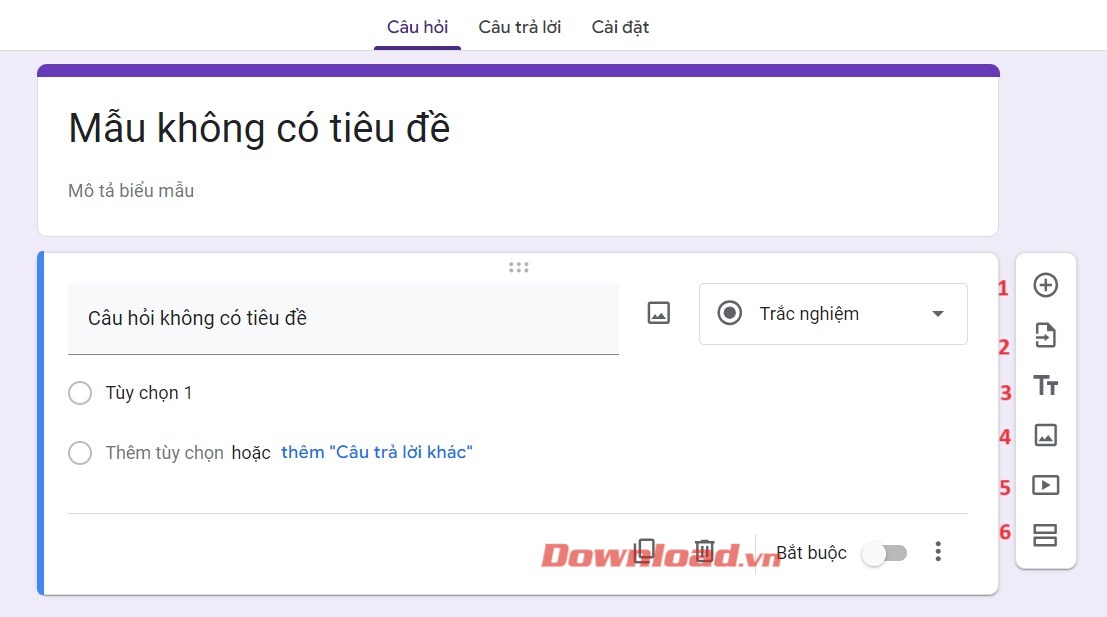Toggle the Bắt buộc required switch
The height and width of the screenshot is (617, 1107).
[x=885, y=553]
